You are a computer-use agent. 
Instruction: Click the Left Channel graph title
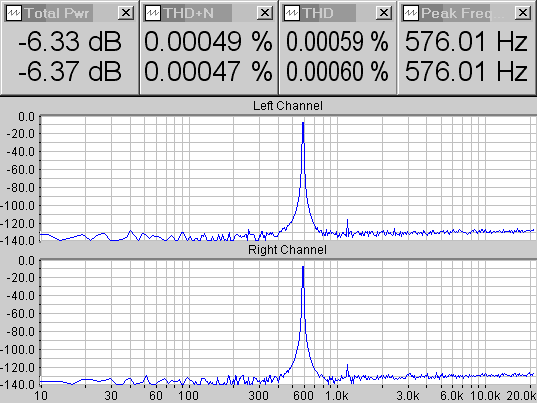pos(288,105)
